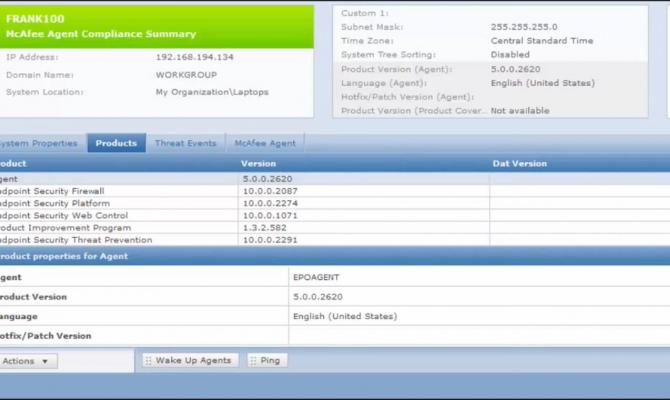The width and height of the screenshot is (670, 400).
Task: Click version 10.0.0.1071 cell
Action: pos(270,215)
